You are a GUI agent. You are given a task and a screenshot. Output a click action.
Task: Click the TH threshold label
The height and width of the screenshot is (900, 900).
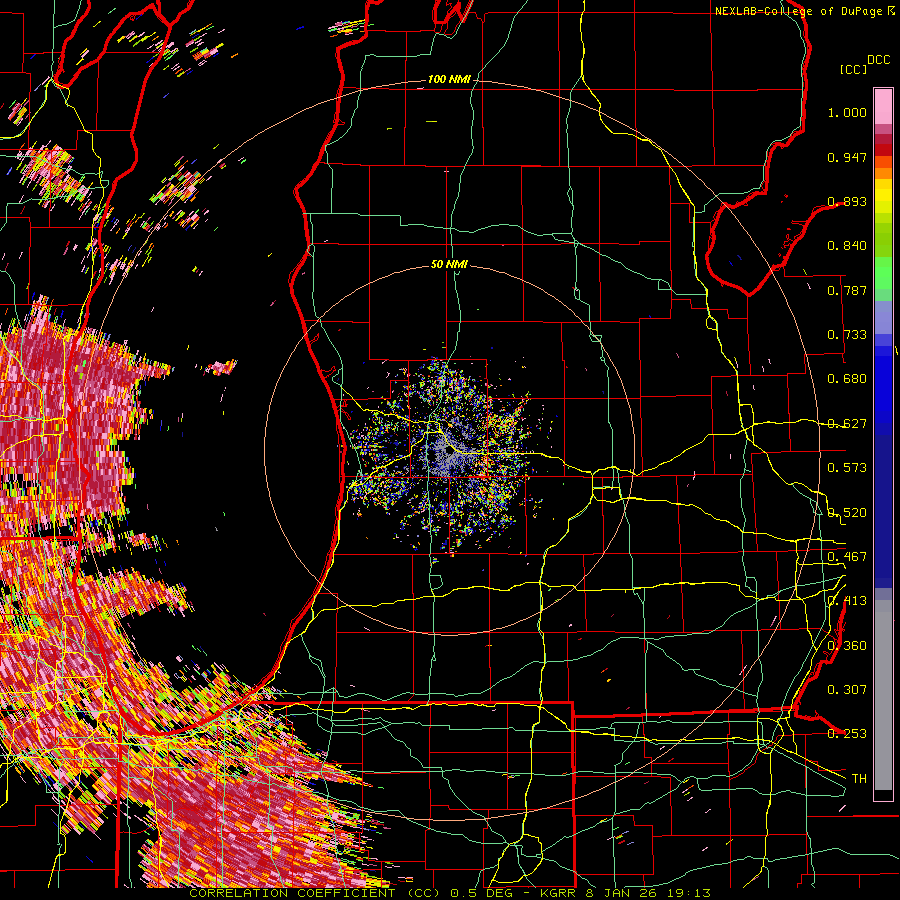859,779
